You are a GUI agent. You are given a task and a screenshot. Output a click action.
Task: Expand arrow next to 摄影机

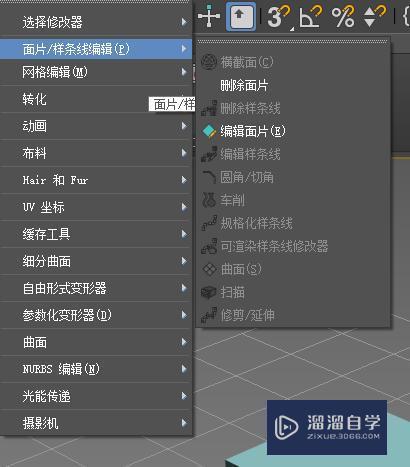(184, 423)
